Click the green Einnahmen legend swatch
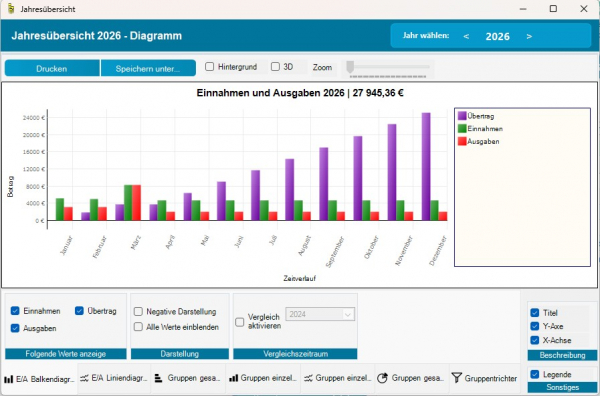Image resolution: width=600 pixels, height=396 pixels. click(462, 128)
